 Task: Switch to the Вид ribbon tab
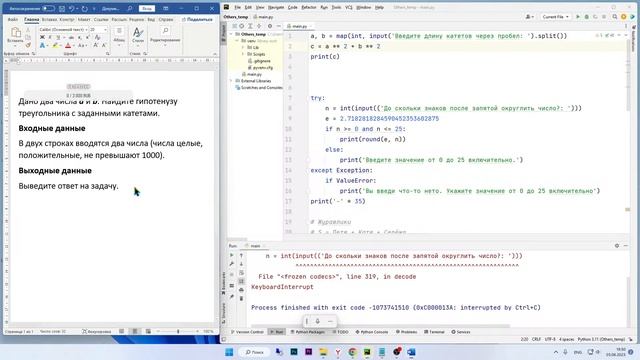(x=151, y=19)
